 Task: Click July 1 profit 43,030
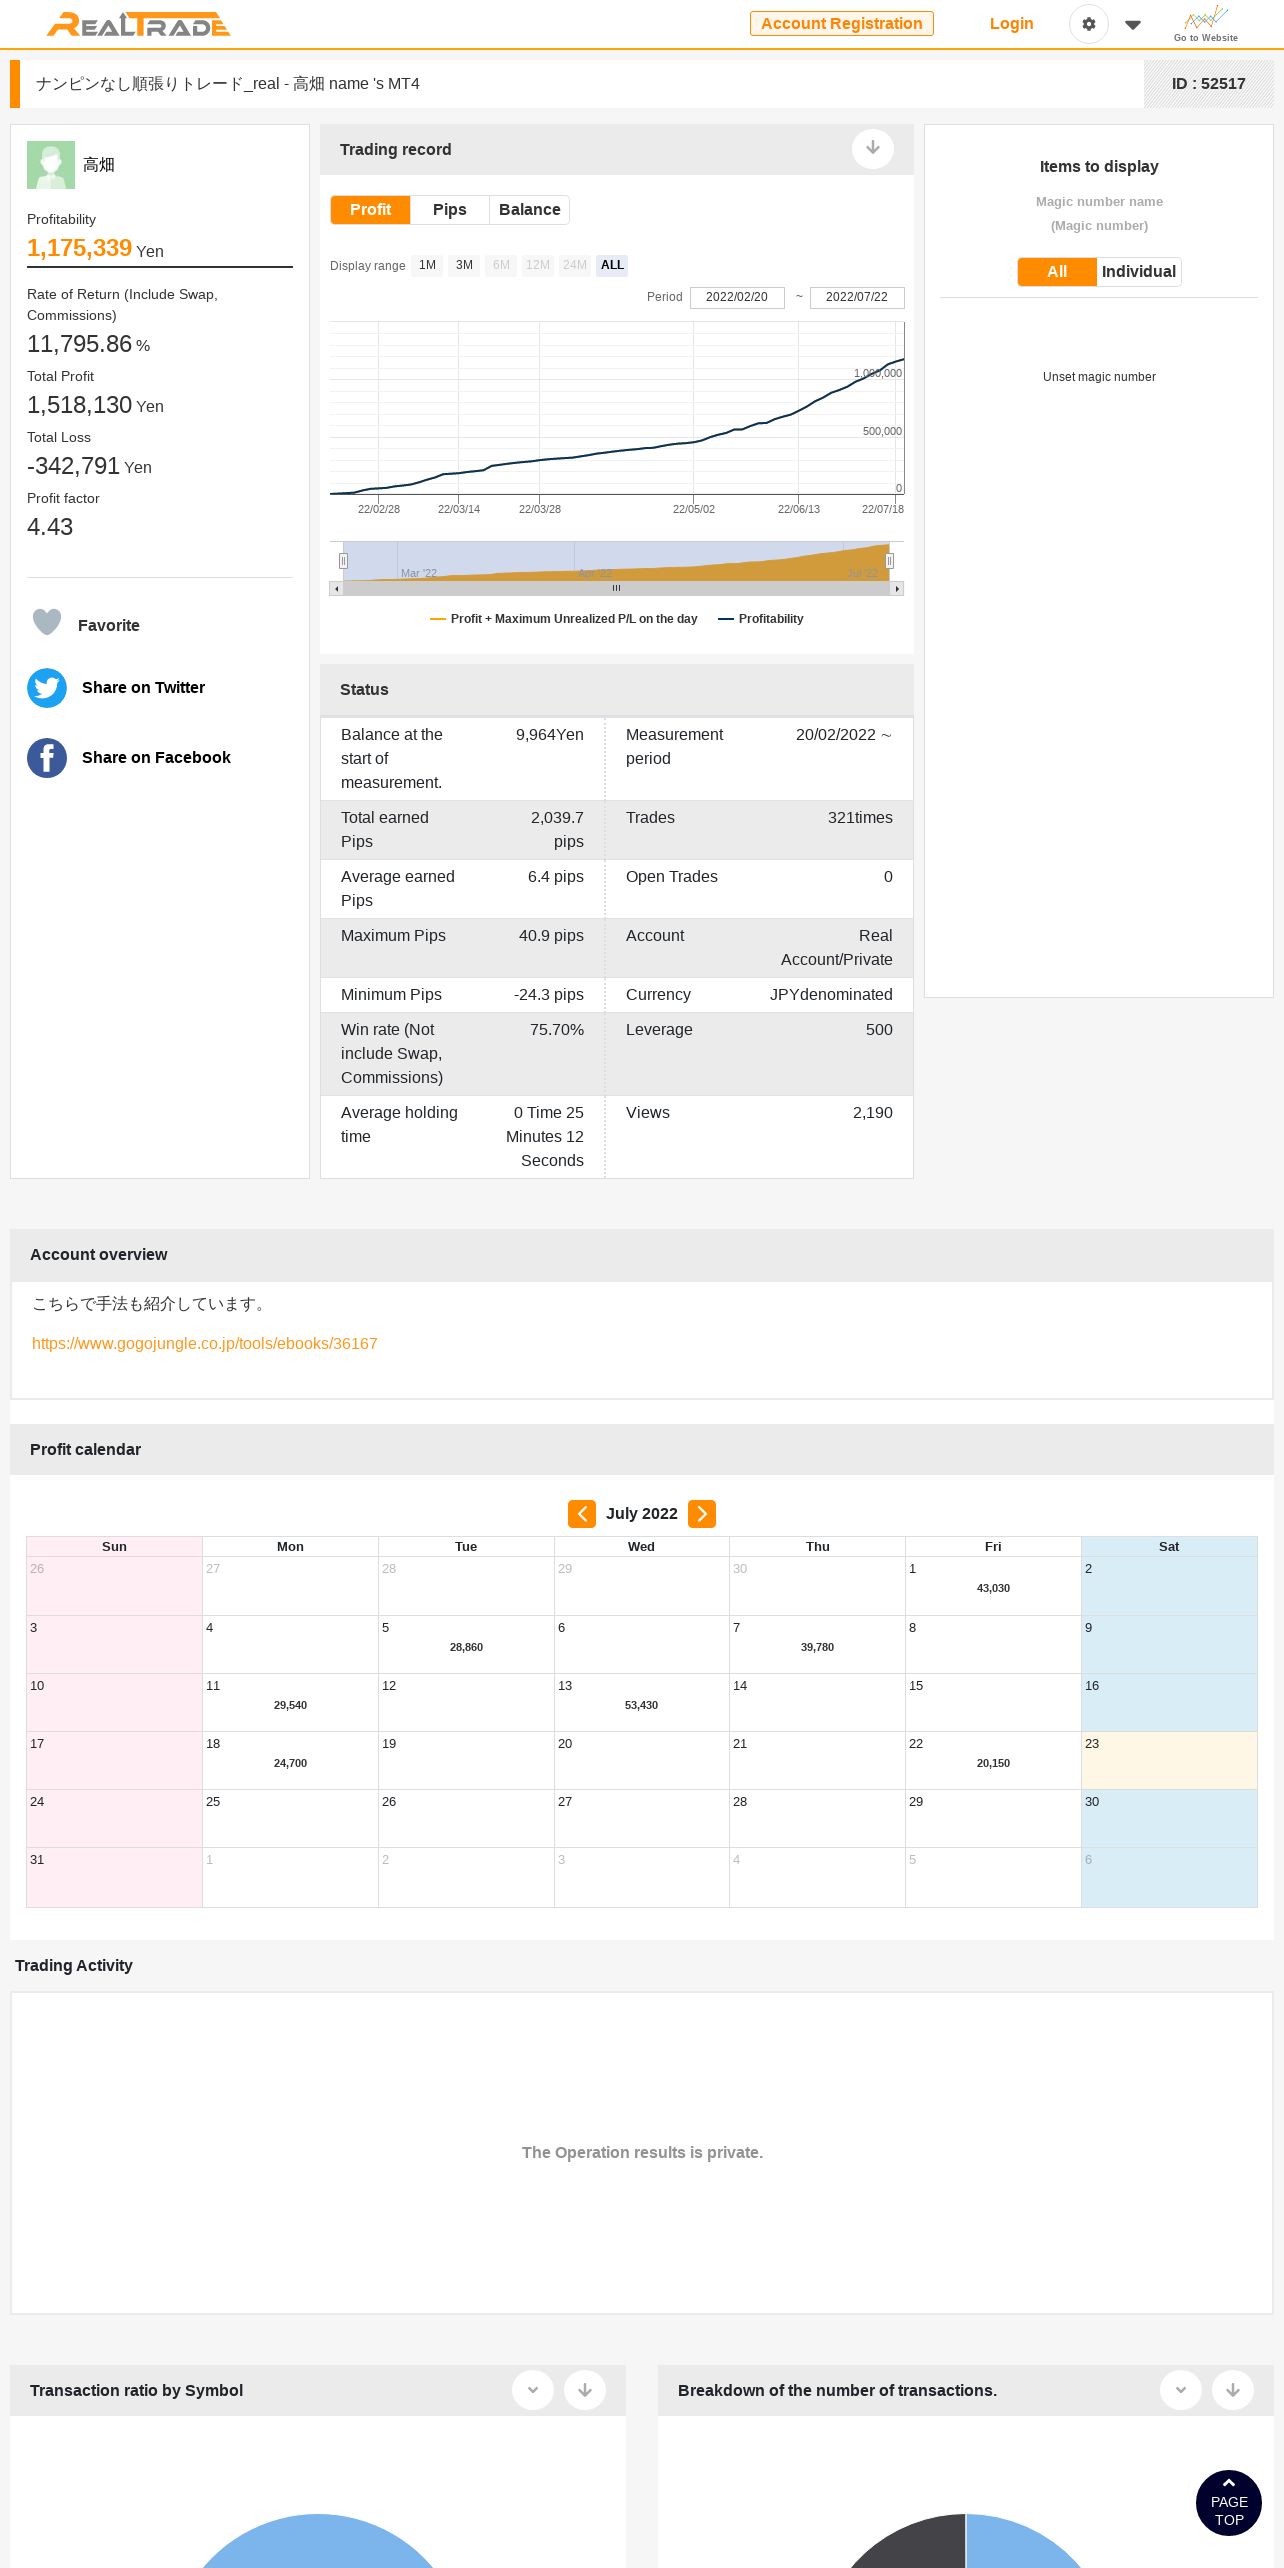pyautogui.click(x=993, y=1588)
